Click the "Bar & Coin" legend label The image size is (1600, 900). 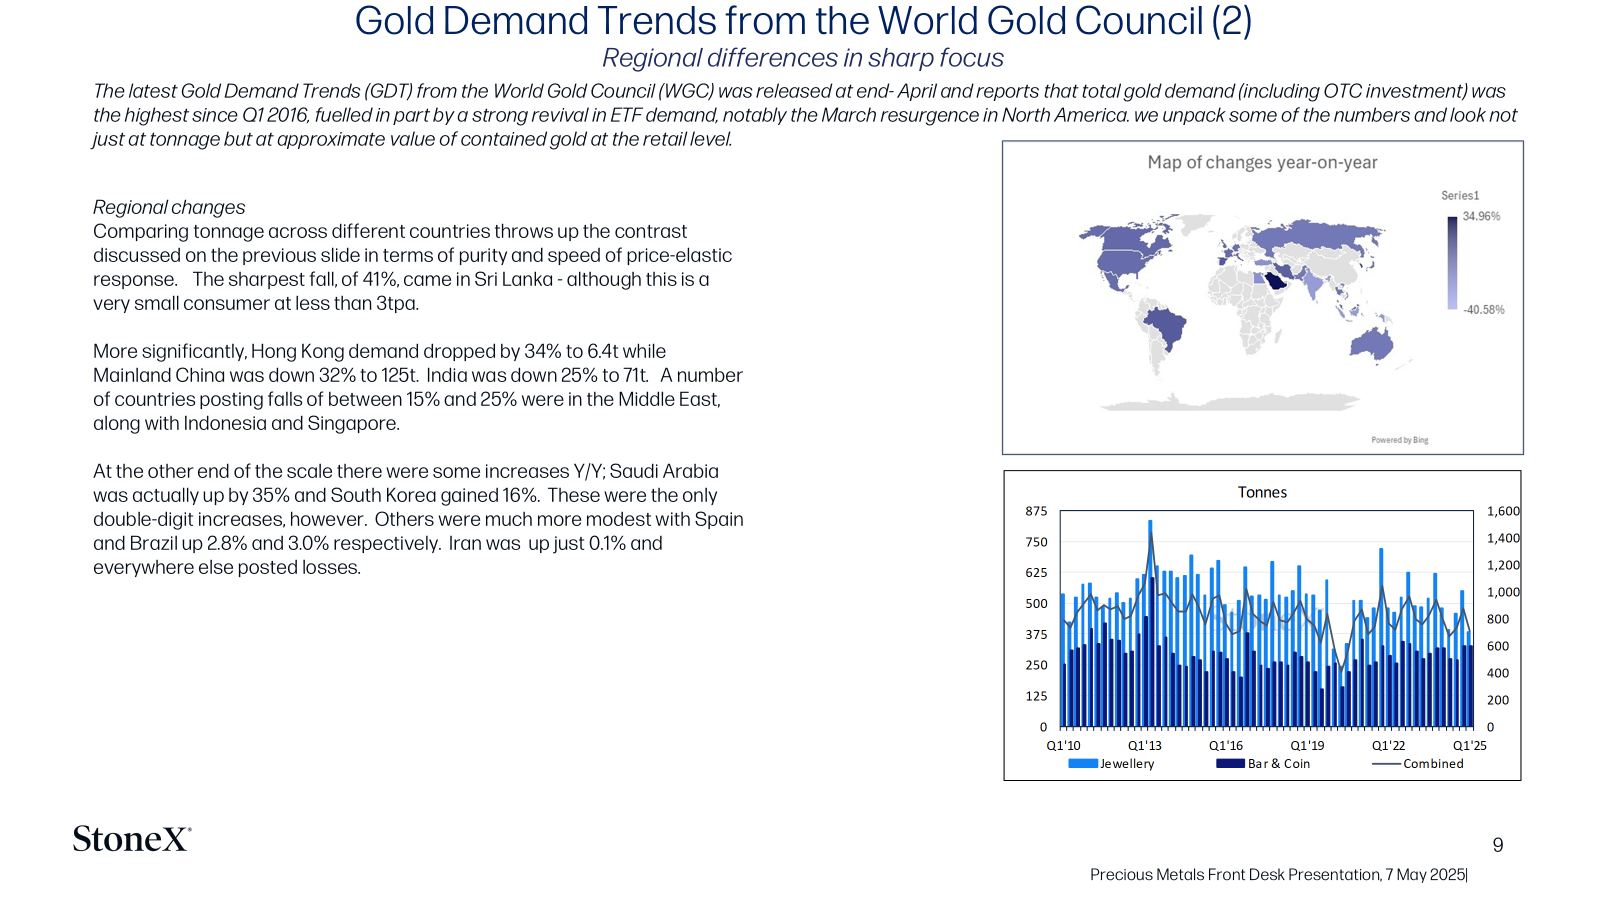click(1279, 764)
